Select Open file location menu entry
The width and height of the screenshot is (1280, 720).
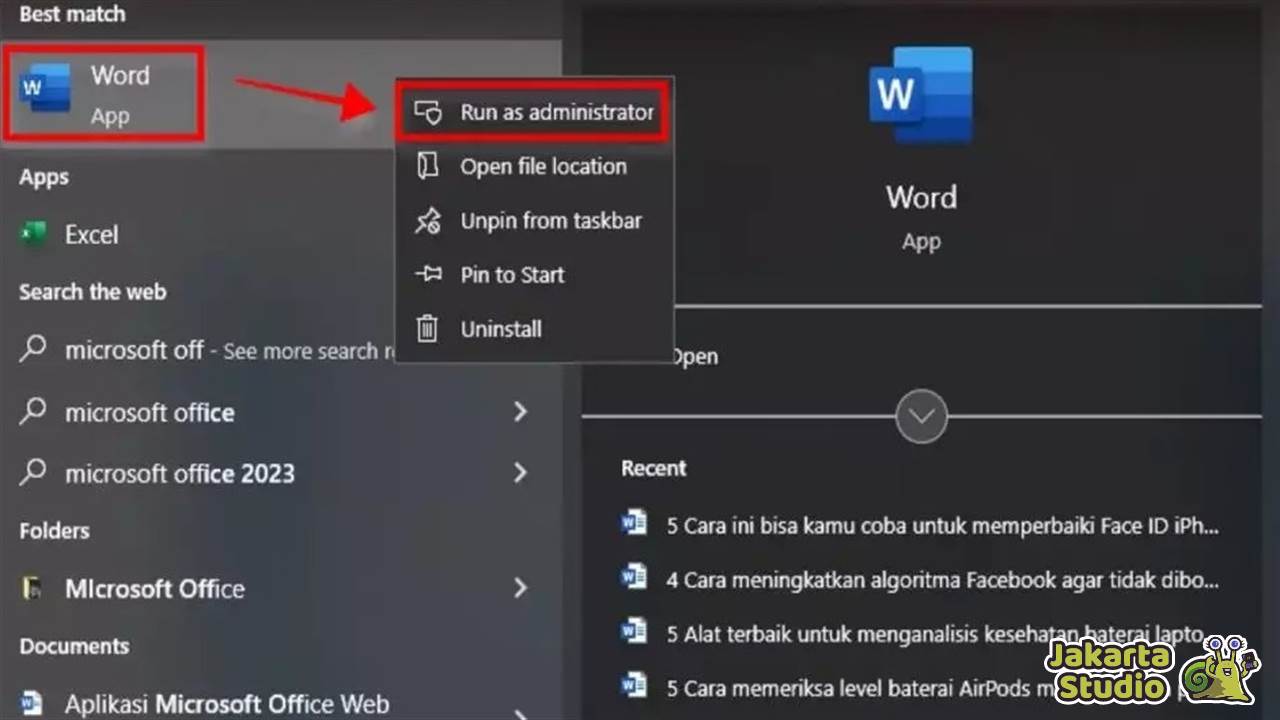(534, 167)
